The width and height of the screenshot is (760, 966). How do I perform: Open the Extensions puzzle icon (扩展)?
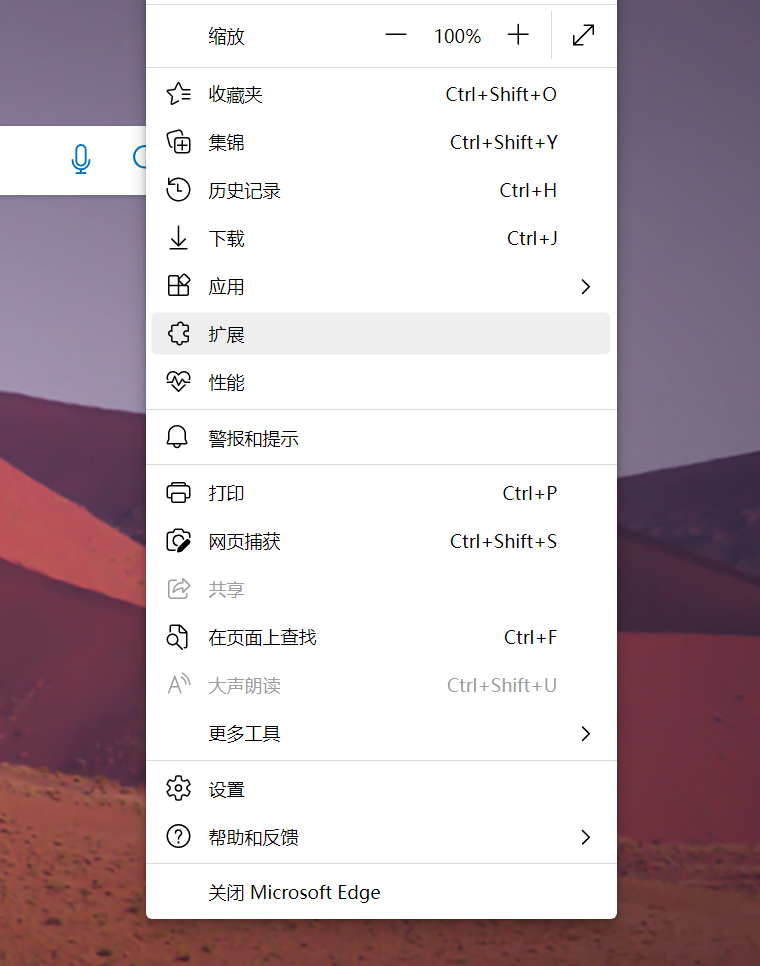pos(179,335)
